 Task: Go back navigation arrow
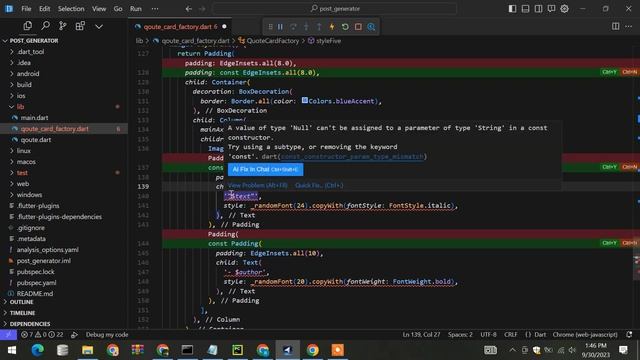coord(189,9)
